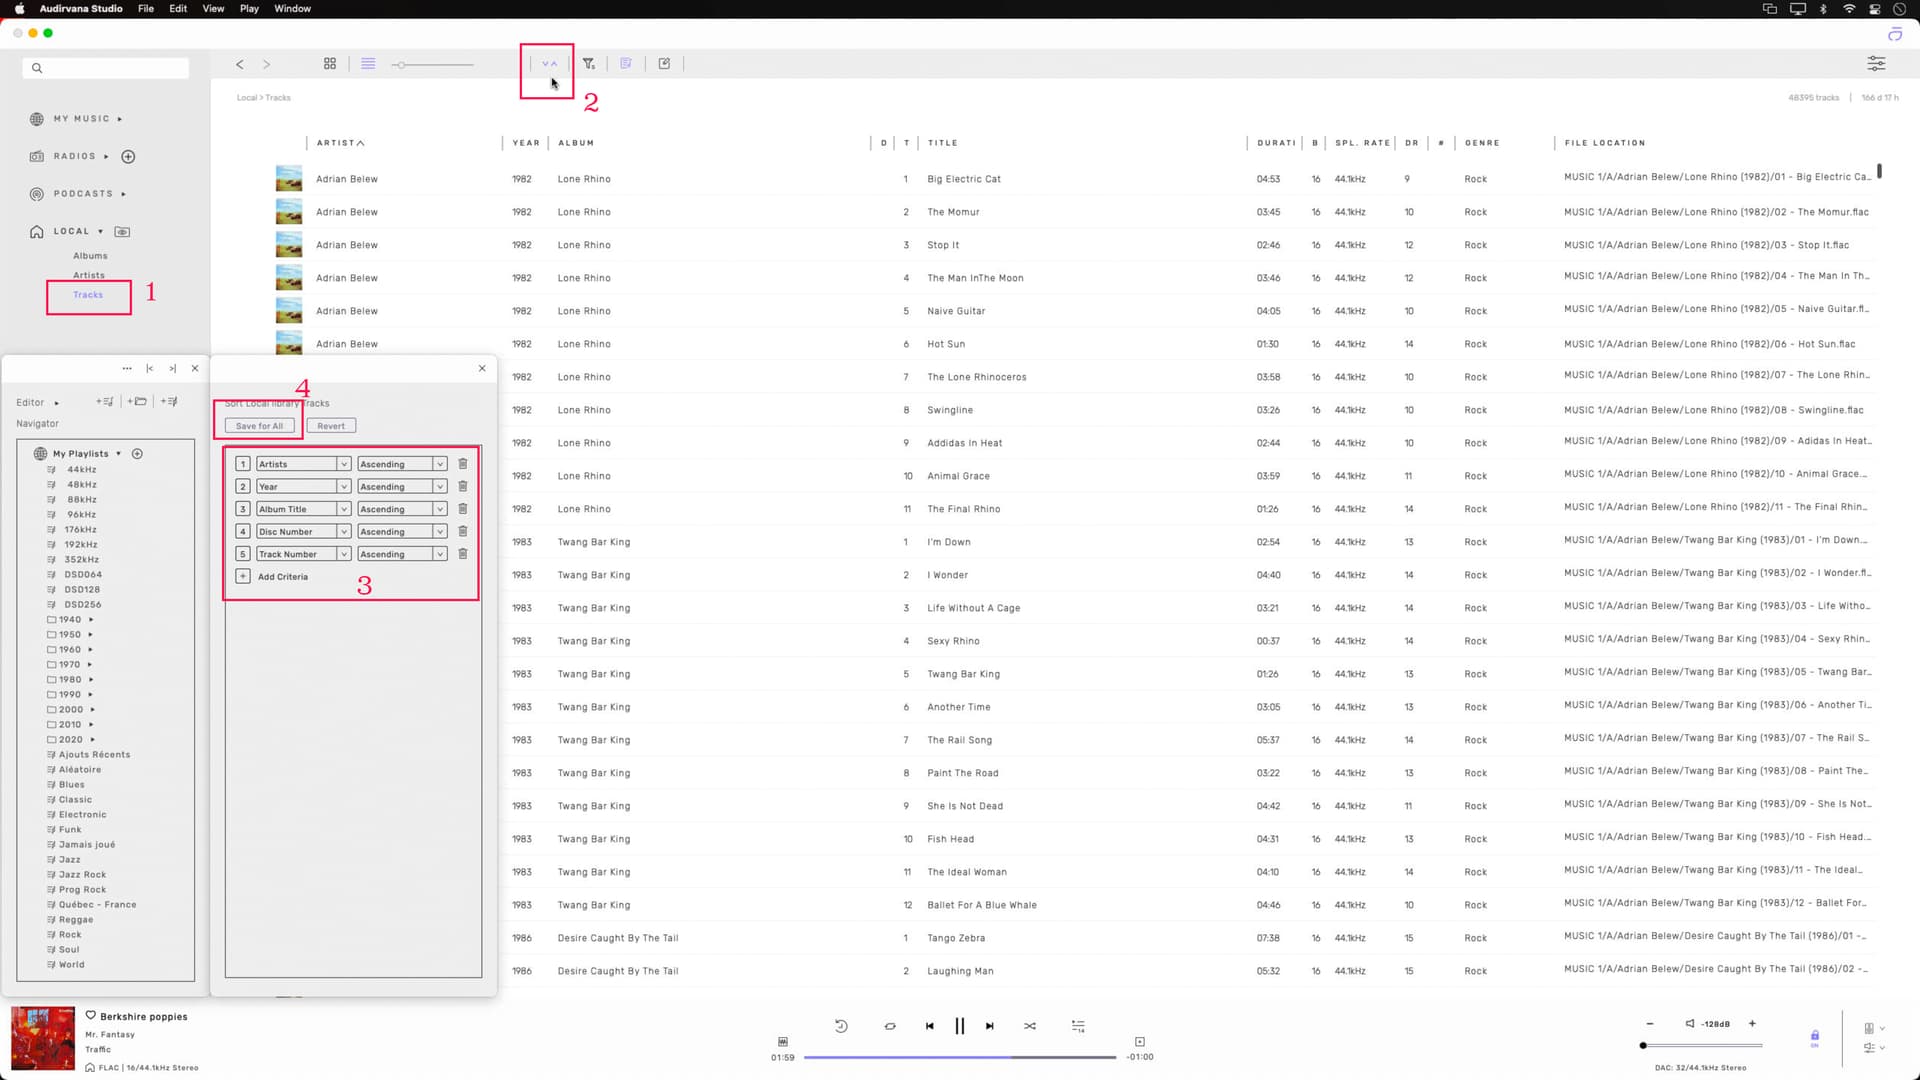Screen dimensions: 1920x1080
Task: Open the sort tracks tool in toolbar
Action: pyautogui.click(x=549, y=63)
